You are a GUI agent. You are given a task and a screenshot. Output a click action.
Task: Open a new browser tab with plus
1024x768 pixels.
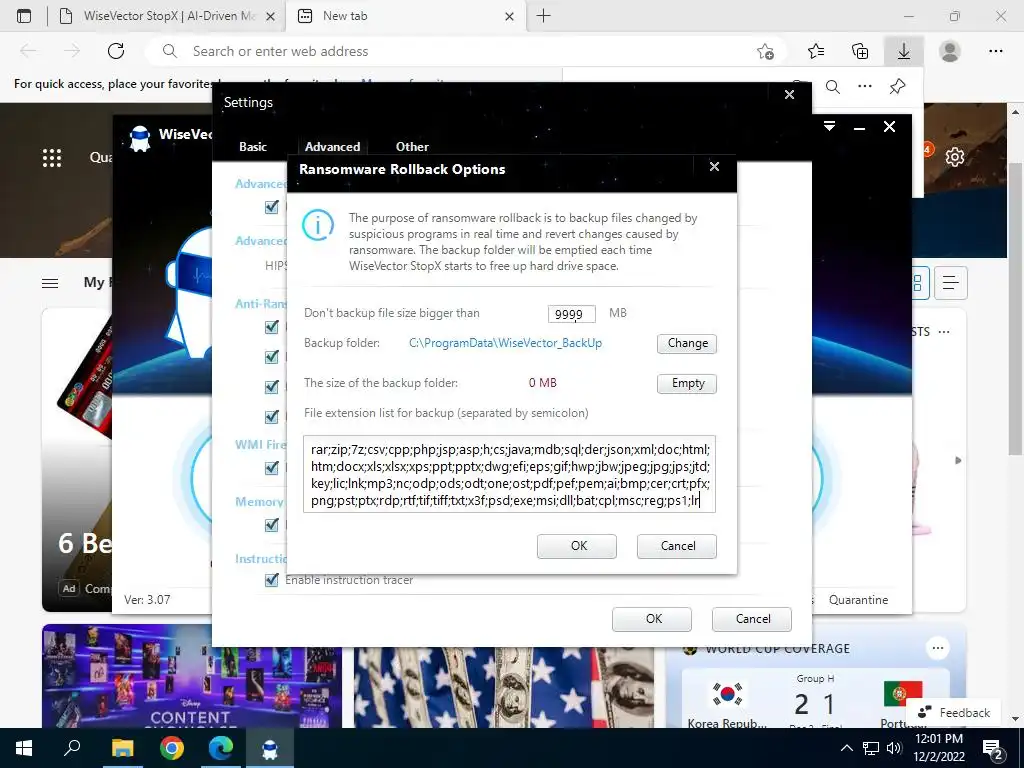pyautogui.click(x=543, y=16)
